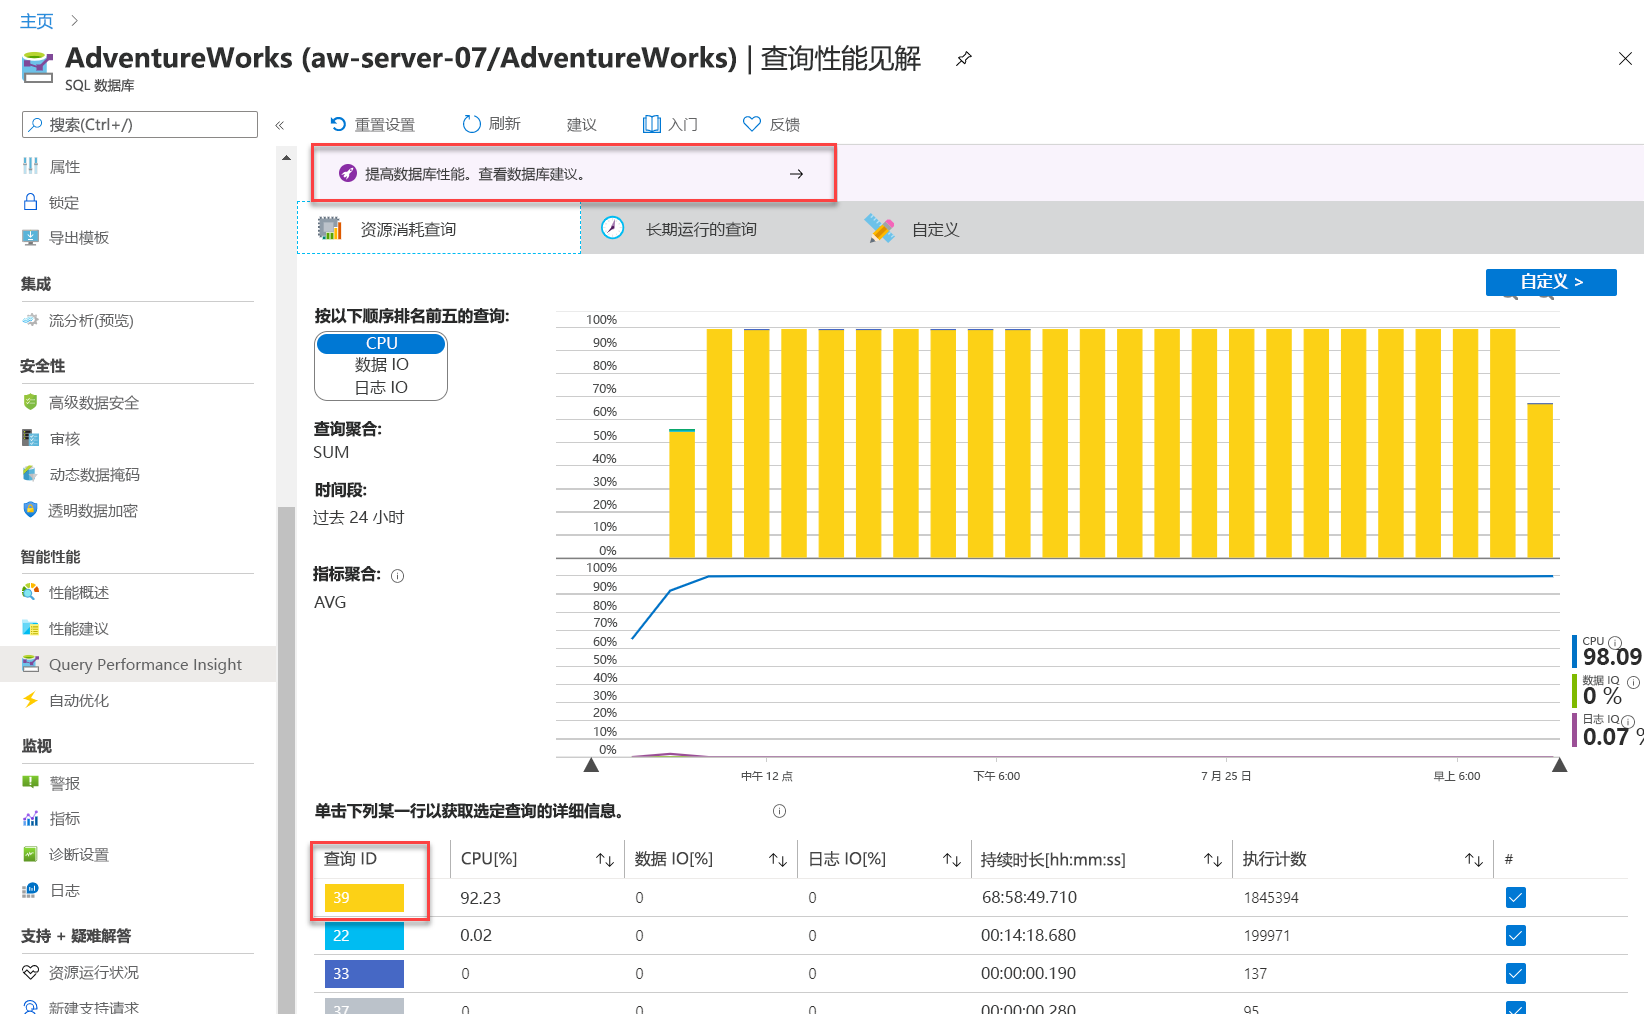Open 资源运行状况 heart icon
Viewport: 1644px width, 1014px height.
(31, 972)
